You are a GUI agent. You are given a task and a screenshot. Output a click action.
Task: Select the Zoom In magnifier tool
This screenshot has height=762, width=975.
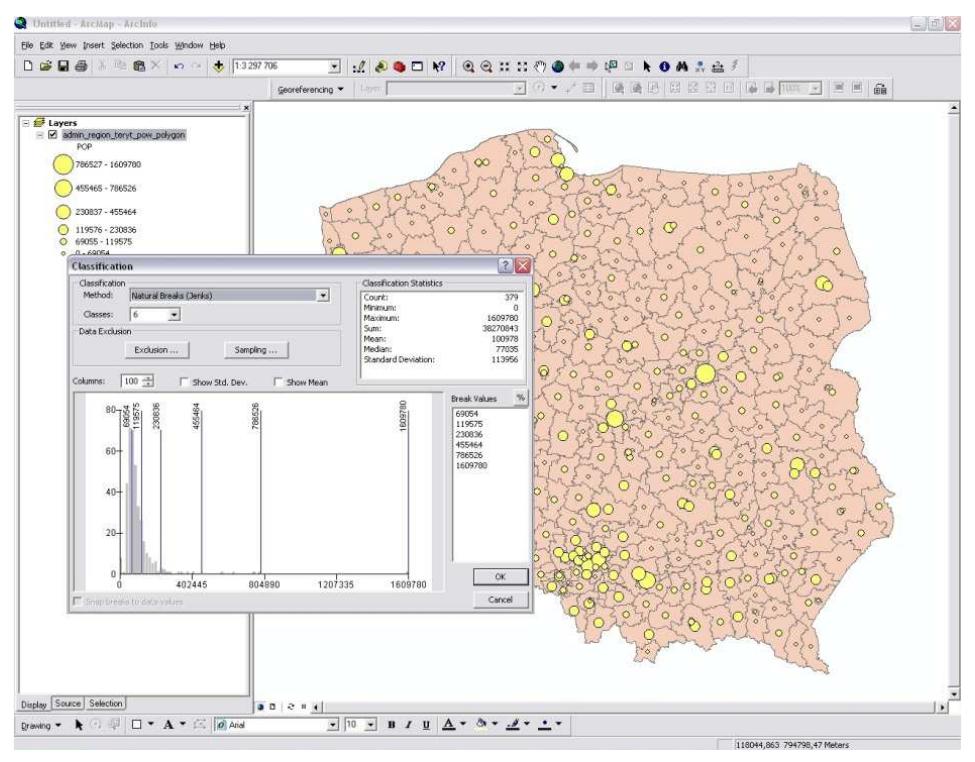468,66
